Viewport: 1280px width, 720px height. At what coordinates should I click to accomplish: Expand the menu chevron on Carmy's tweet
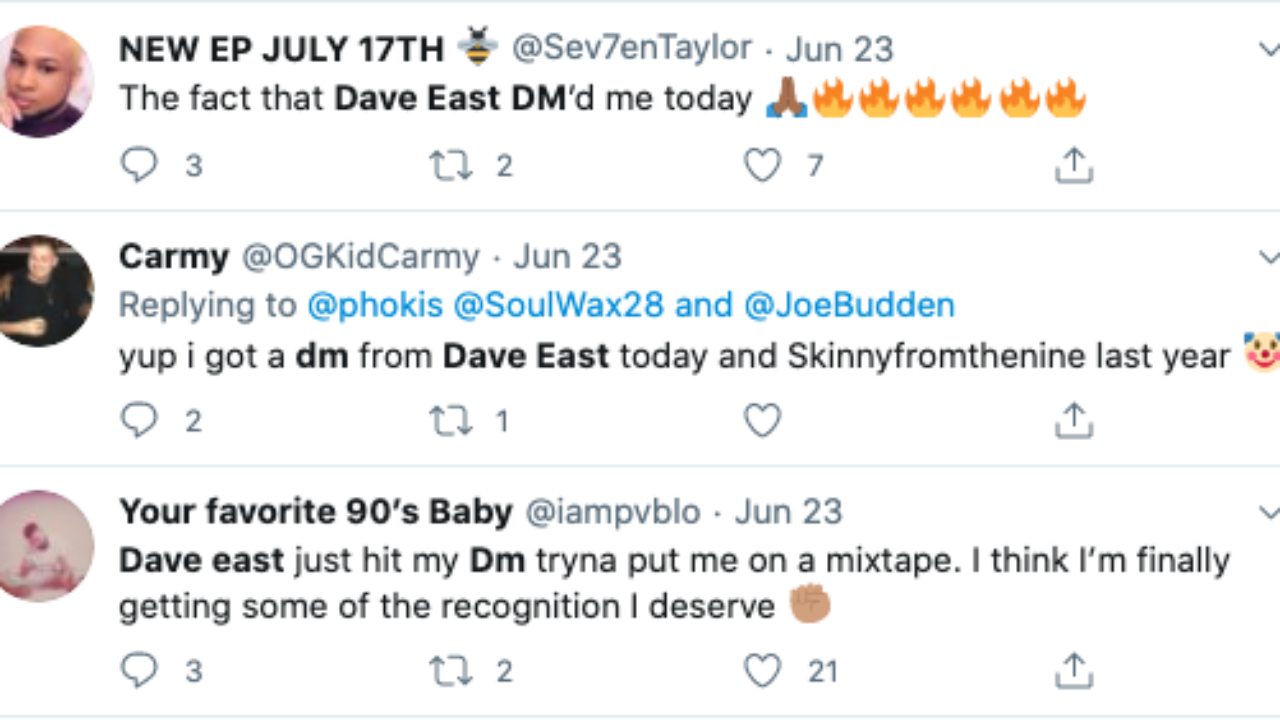click(1268, 257)
